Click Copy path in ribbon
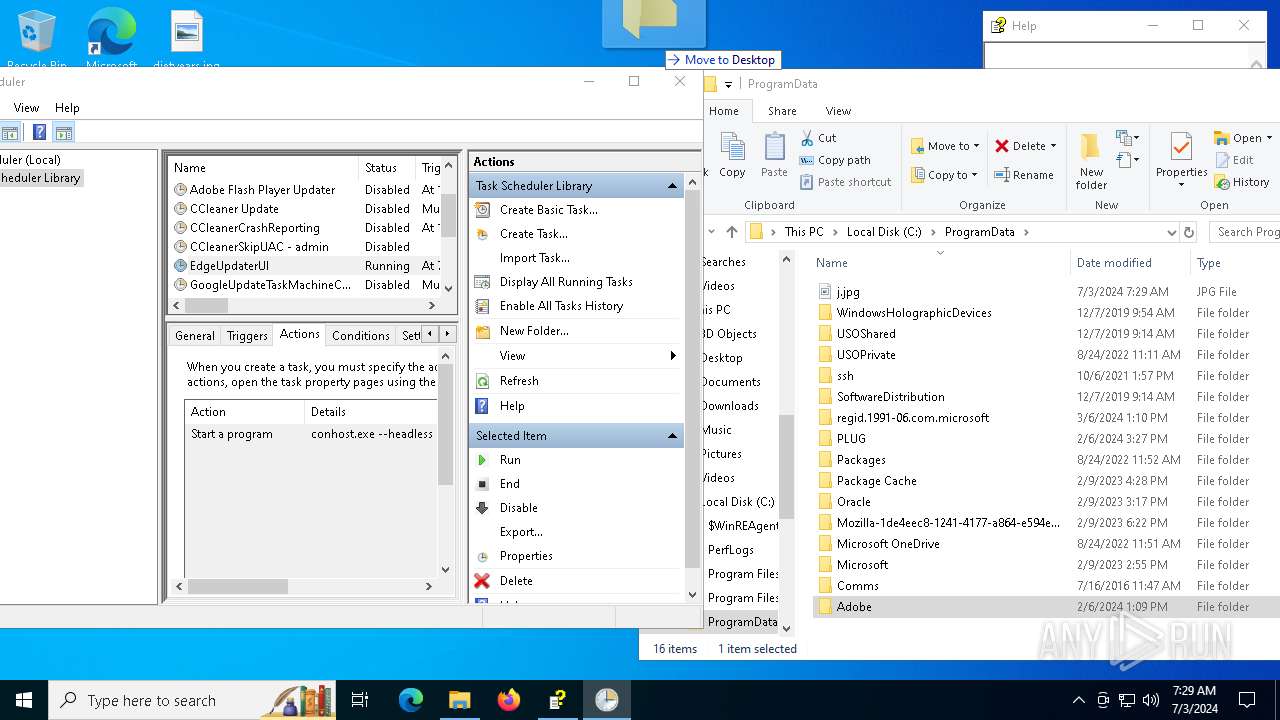This screenshot has height=720, width=1280. [x=835, y=160]
